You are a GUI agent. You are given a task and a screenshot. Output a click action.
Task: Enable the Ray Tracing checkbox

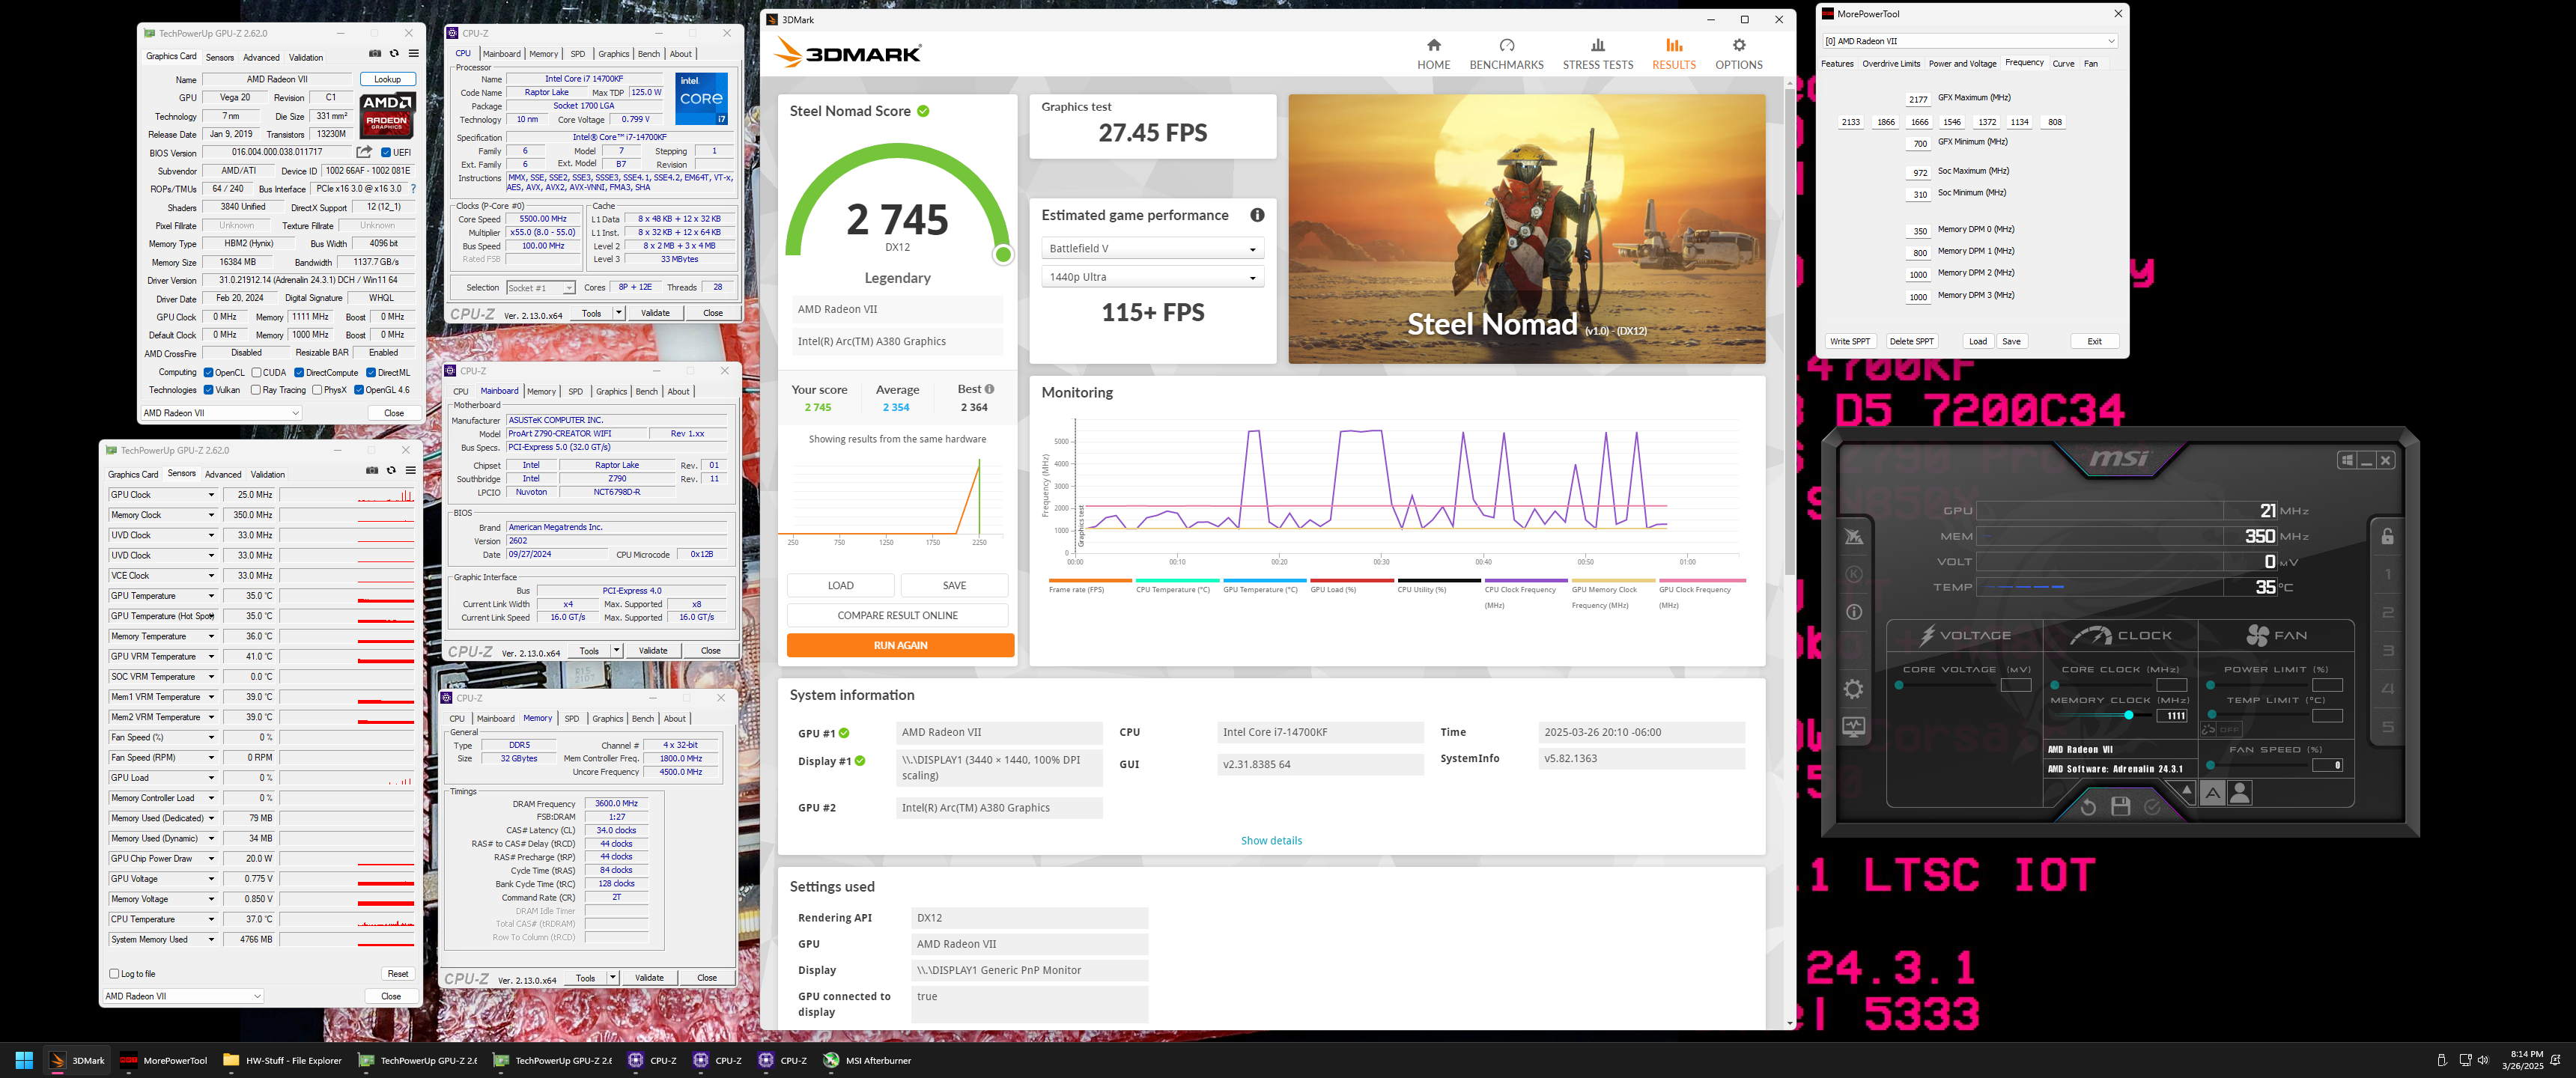(255, 390)
